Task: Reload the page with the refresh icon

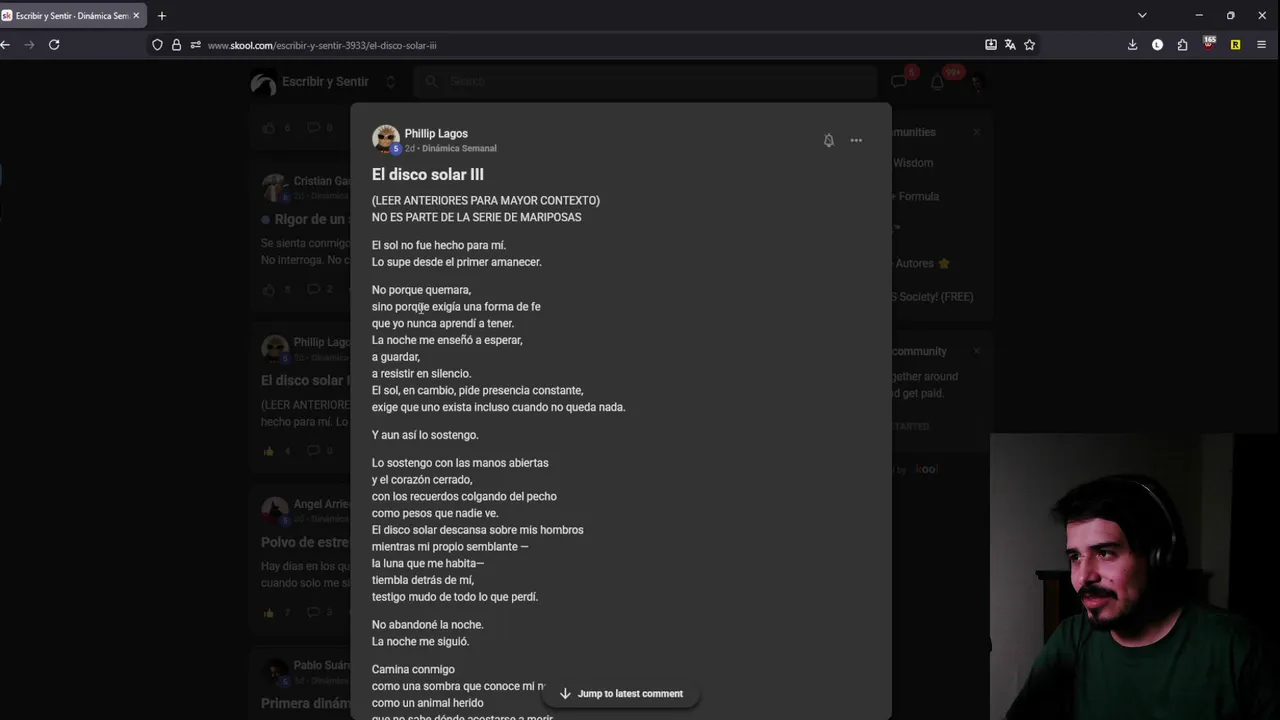Action: pyautogui.click(x=54, y=45)
